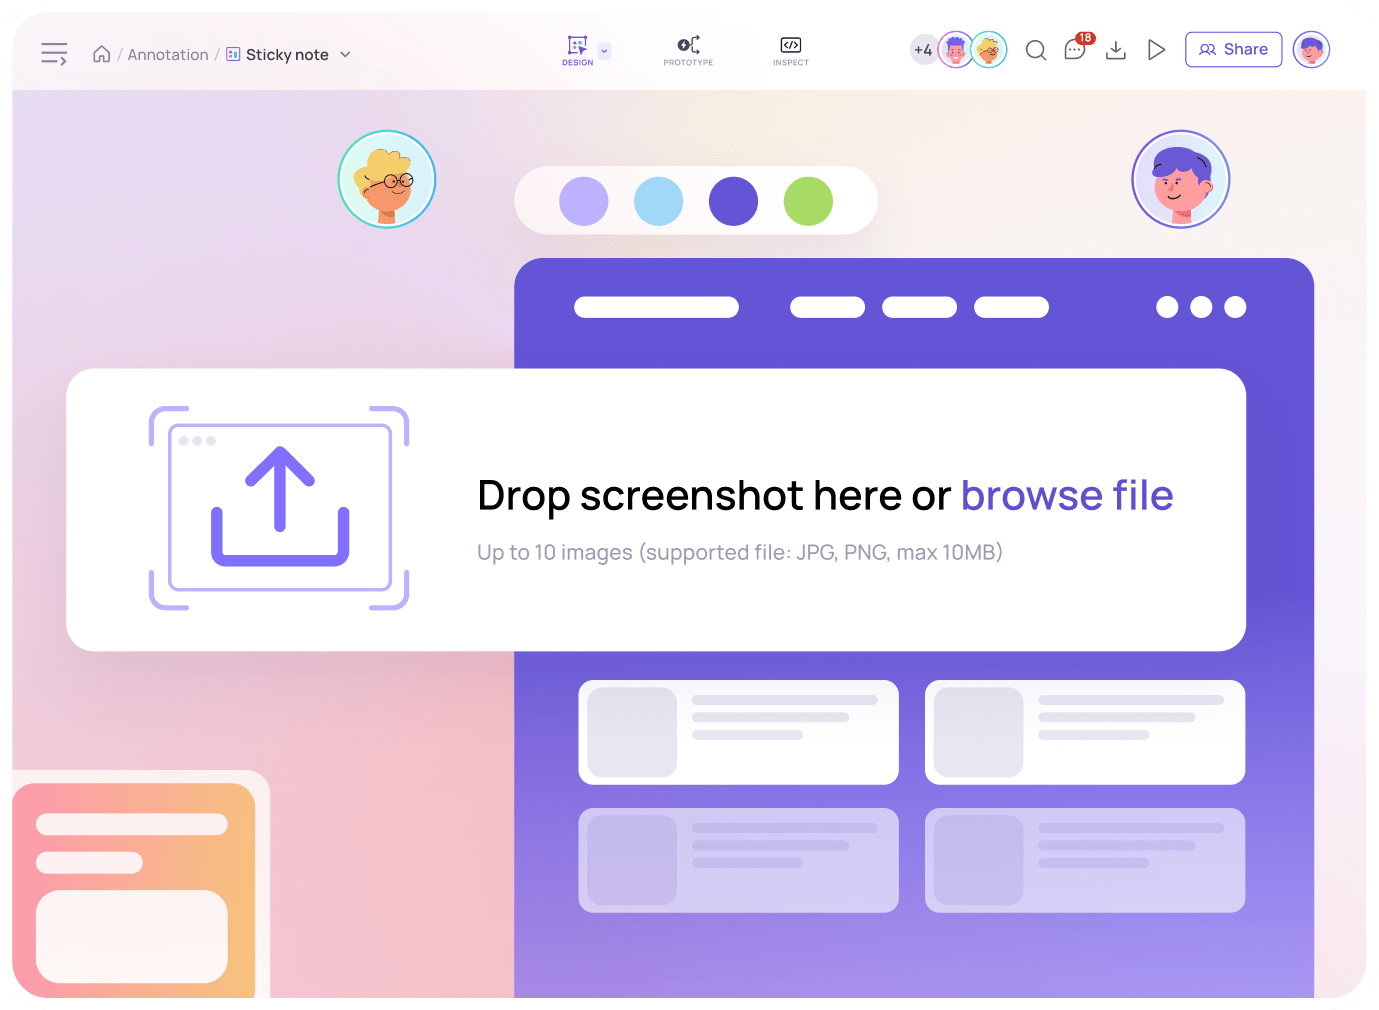Show the +4 additional collaborators
The width and height of the screenshot is (1379, 1010).
[x=922, y=50]
